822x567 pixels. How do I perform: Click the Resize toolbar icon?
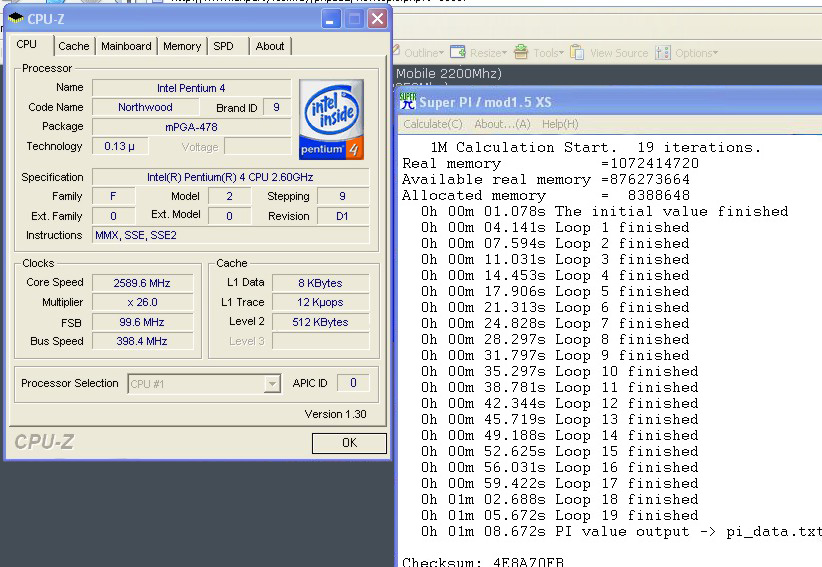[x=458, y=52]
